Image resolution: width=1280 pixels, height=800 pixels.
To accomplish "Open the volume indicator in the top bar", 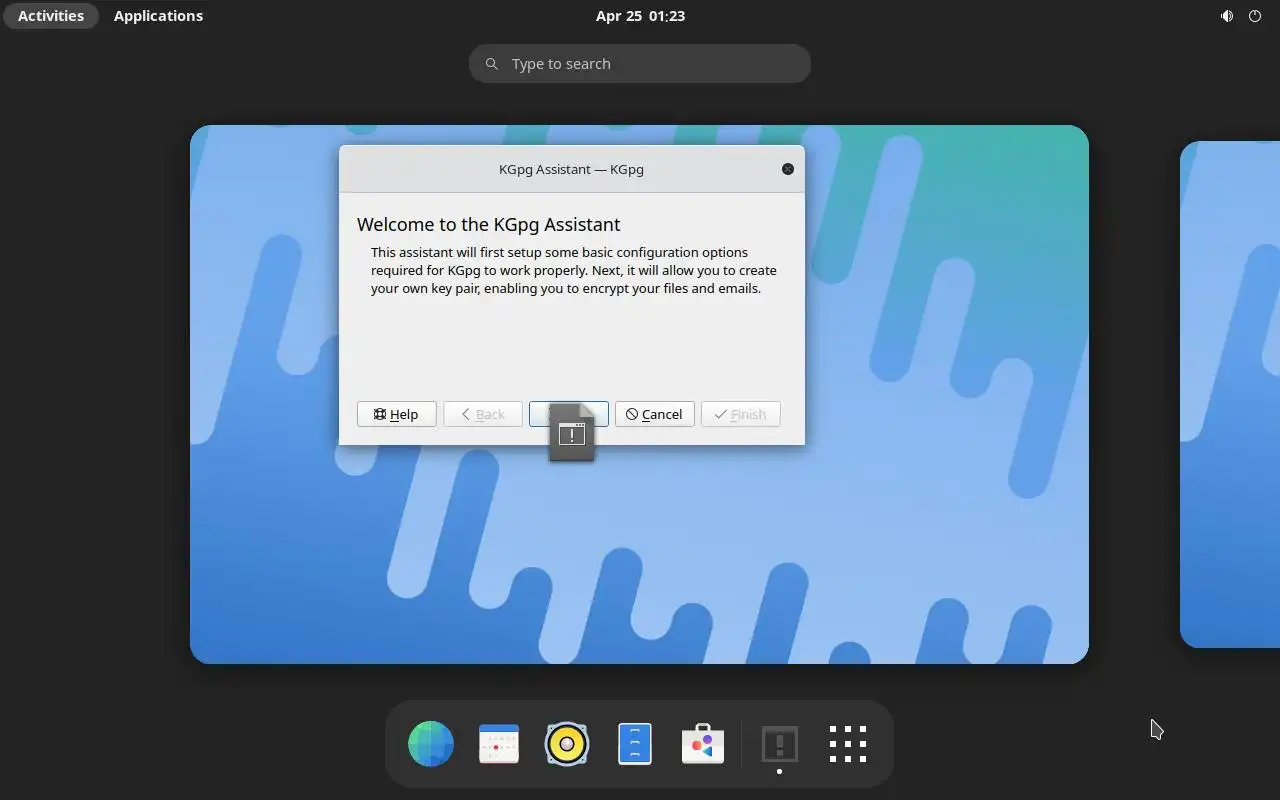I will click(x=1227, y=16).
